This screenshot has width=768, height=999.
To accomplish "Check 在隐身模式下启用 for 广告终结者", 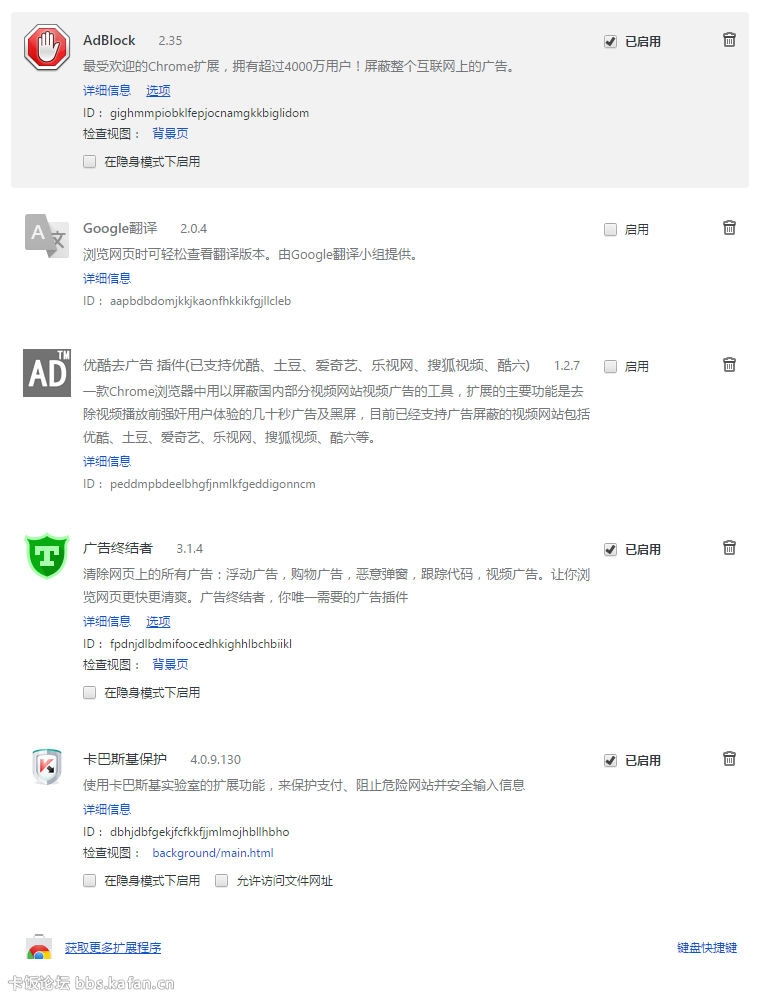I will click(x=89, y=693).
